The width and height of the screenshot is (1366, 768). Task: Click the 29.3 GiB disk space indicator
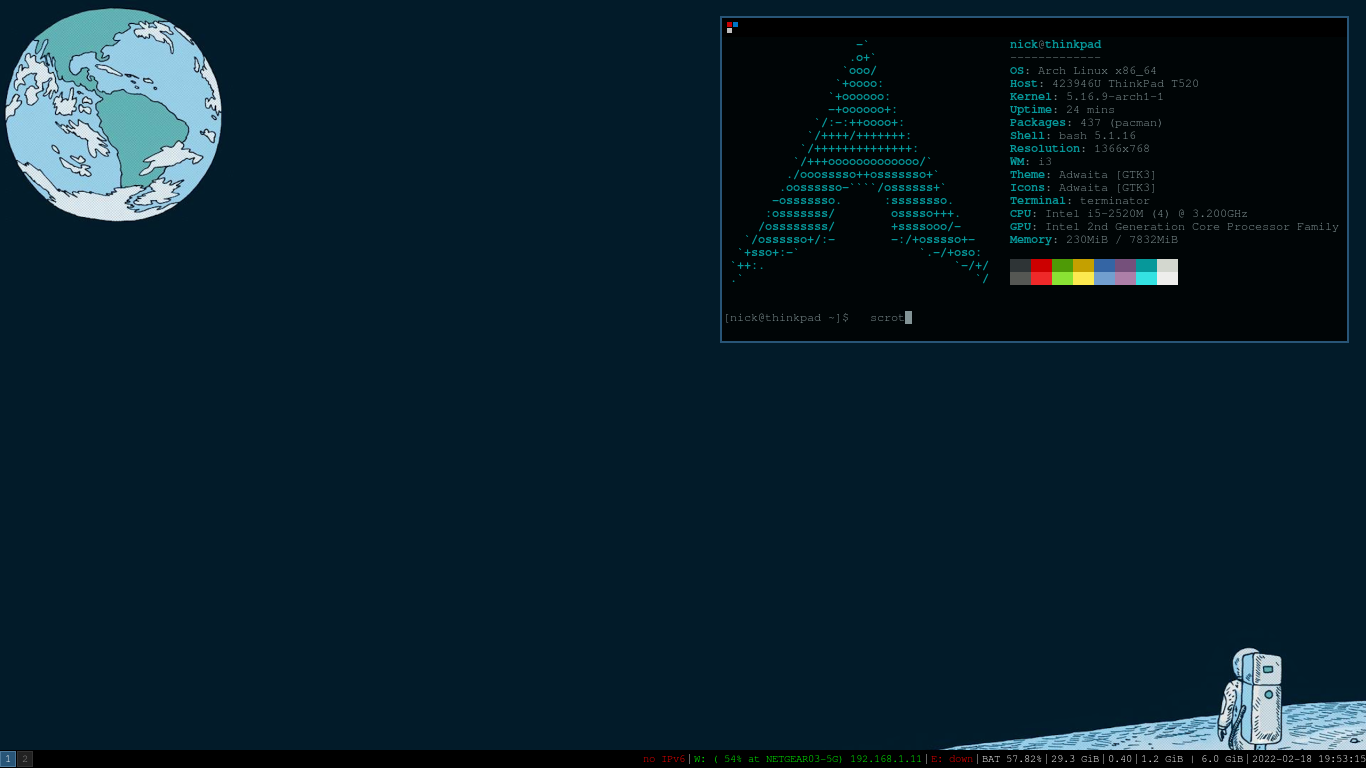[1075, 759]
